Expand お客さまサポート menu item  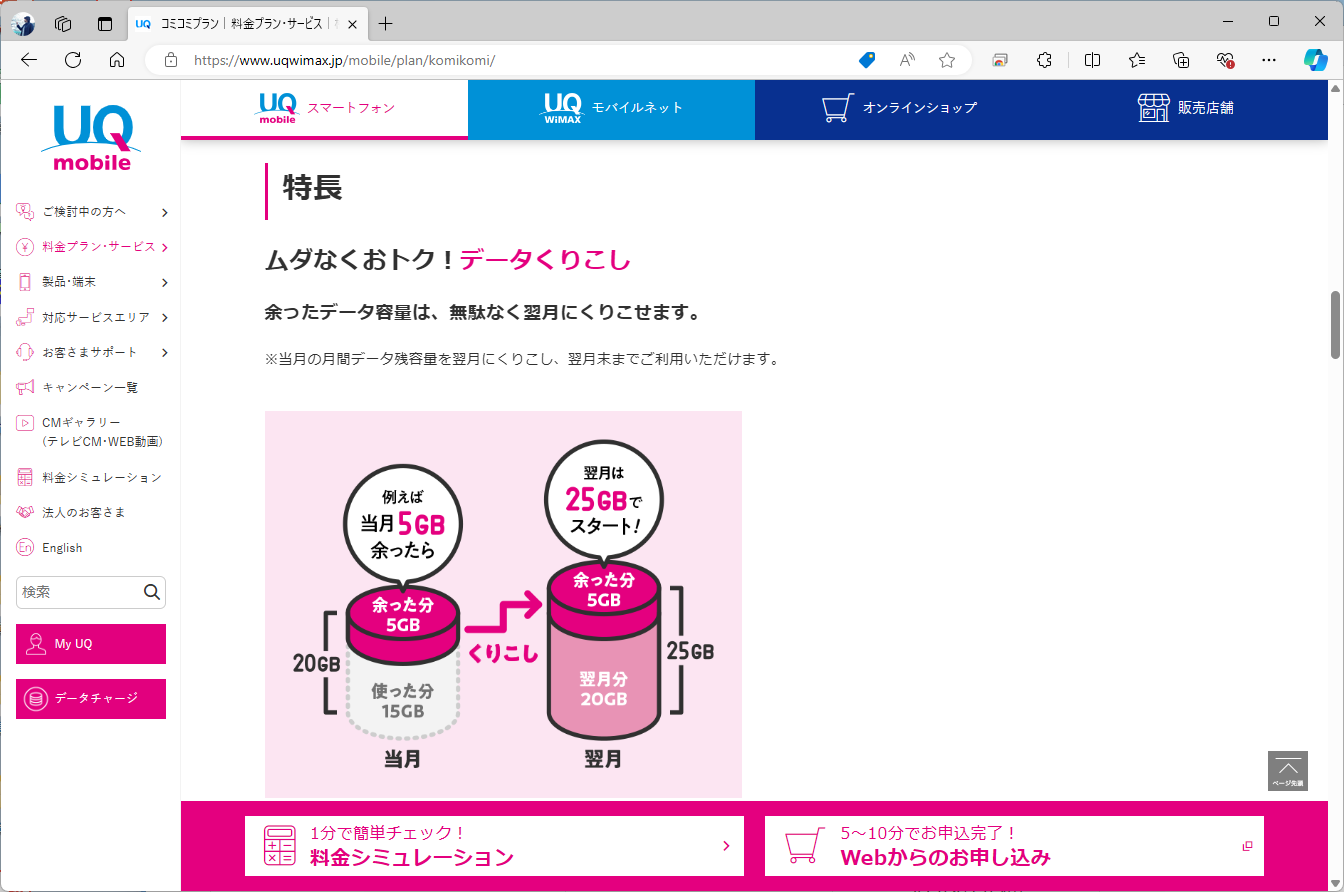[90, 351]
